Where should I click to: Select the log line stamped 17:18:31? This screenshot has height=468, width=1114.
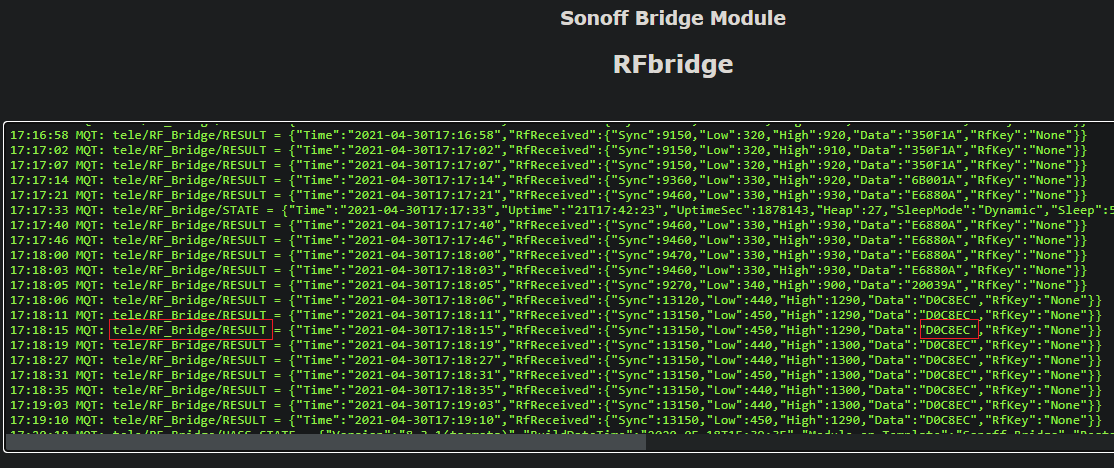(x=556, y=375)
